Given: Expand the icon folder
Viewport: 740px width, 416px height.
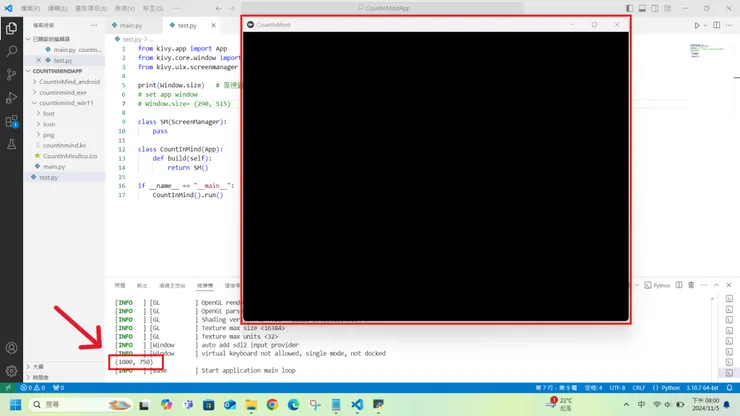Looking at the screenshot, I should click(49, 124).
